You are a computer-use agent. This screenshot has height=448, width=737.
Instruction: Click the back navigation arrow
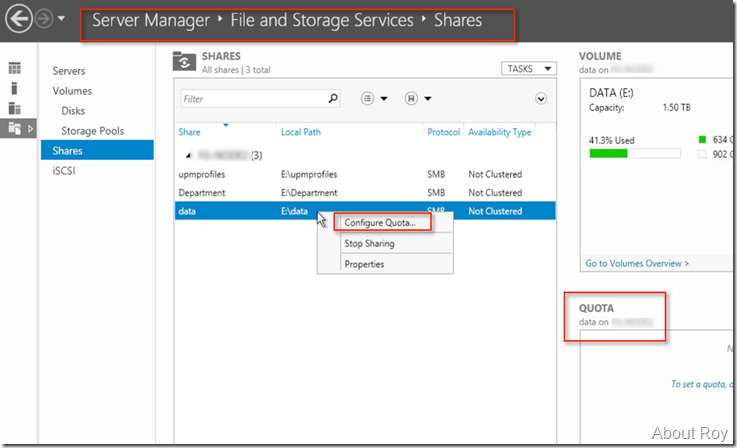click(x=17, y=19)
